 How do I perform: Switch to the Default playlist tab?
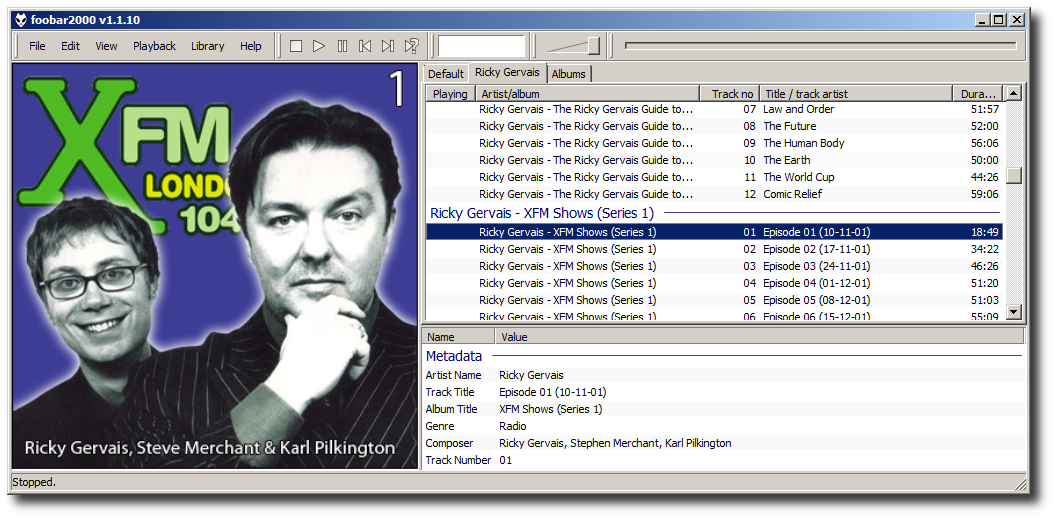pyautogui.click(x=446, y=74)
